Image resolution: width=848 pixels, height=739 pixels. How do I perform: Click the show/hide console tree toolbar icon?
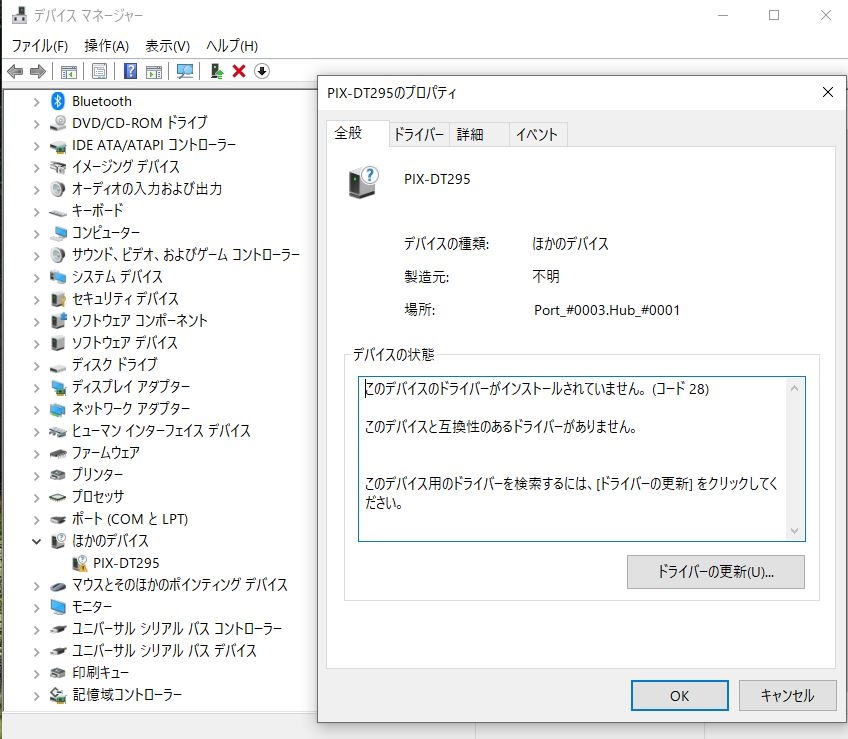[x=69, y=71]
